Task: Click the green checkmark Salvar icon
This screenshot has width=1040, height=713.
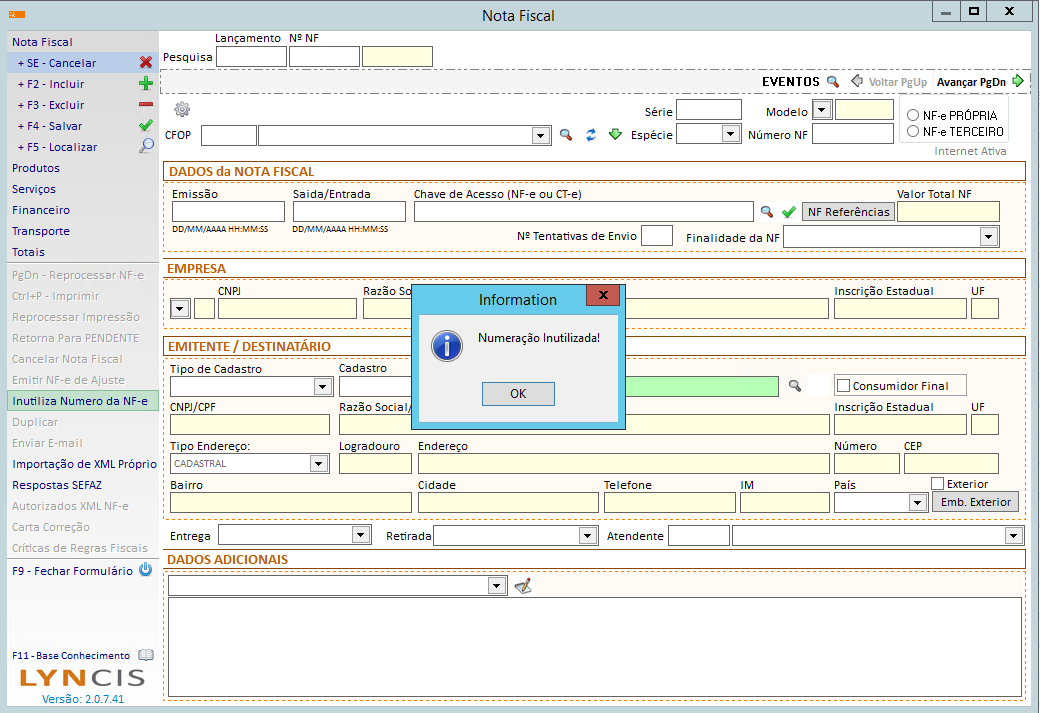Action: pos(146,126)
